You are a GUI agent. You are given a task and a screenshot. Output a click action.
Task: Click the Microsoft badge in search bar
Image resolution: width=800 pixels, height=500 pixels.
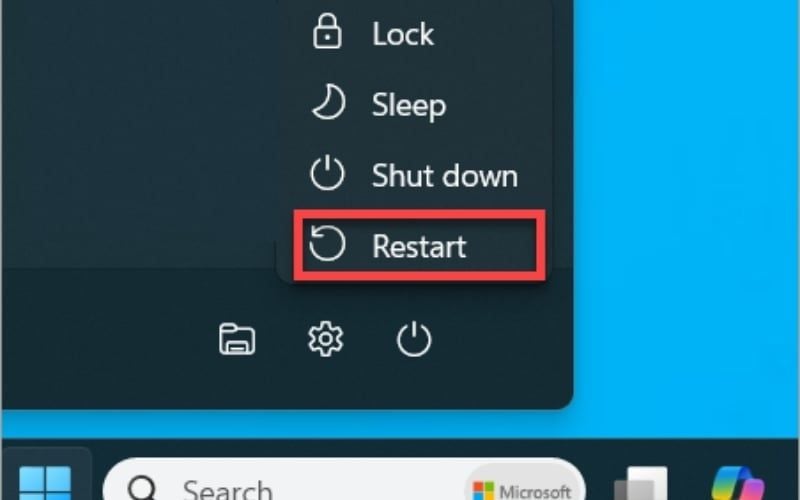coord(522,489)
